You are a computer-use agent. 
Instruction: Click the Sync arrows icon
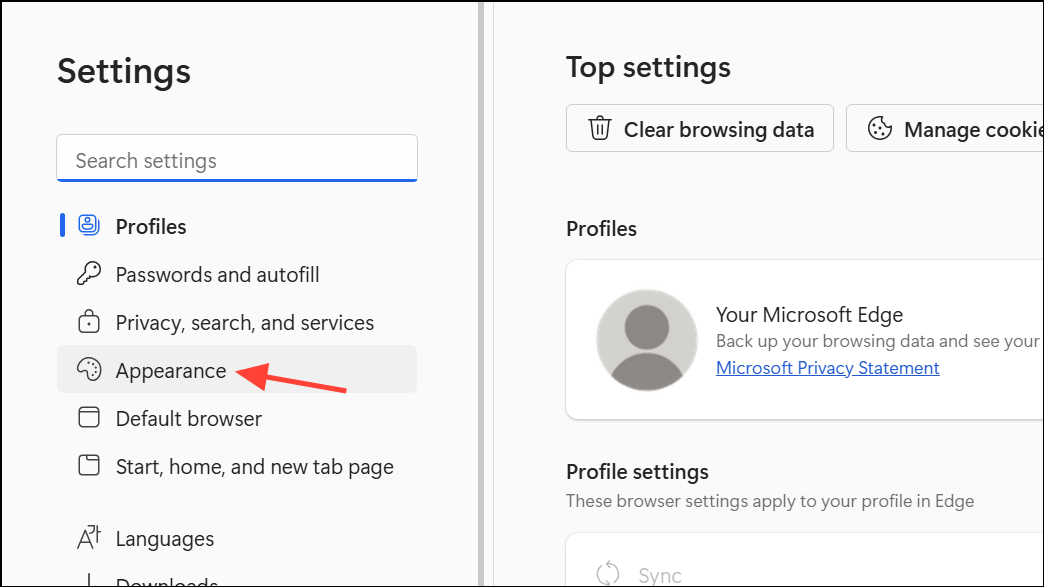(608, 574)
